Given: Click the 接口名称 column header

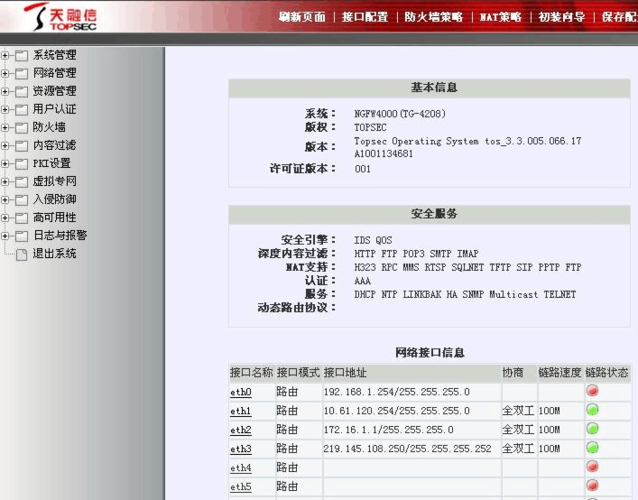Looking at the screenshot, I should coord(251,373).
